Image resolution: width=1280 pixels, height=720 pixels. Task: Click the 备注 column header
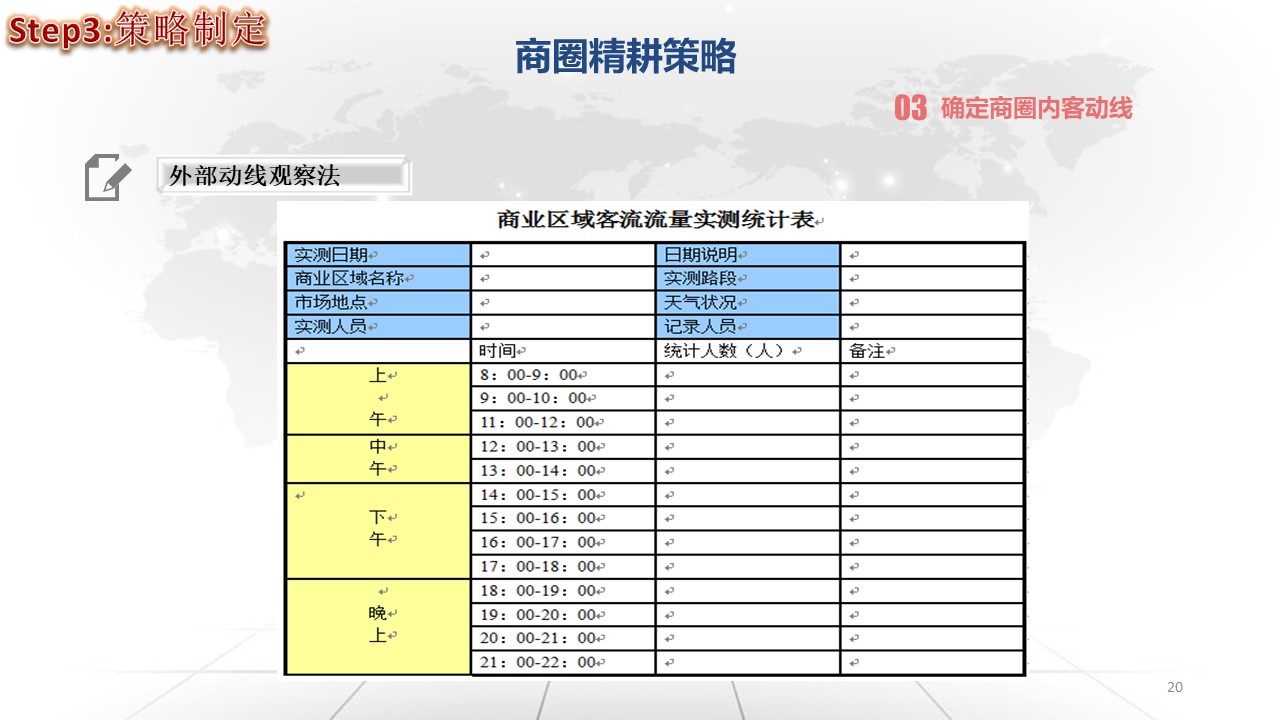click(931, 351)
